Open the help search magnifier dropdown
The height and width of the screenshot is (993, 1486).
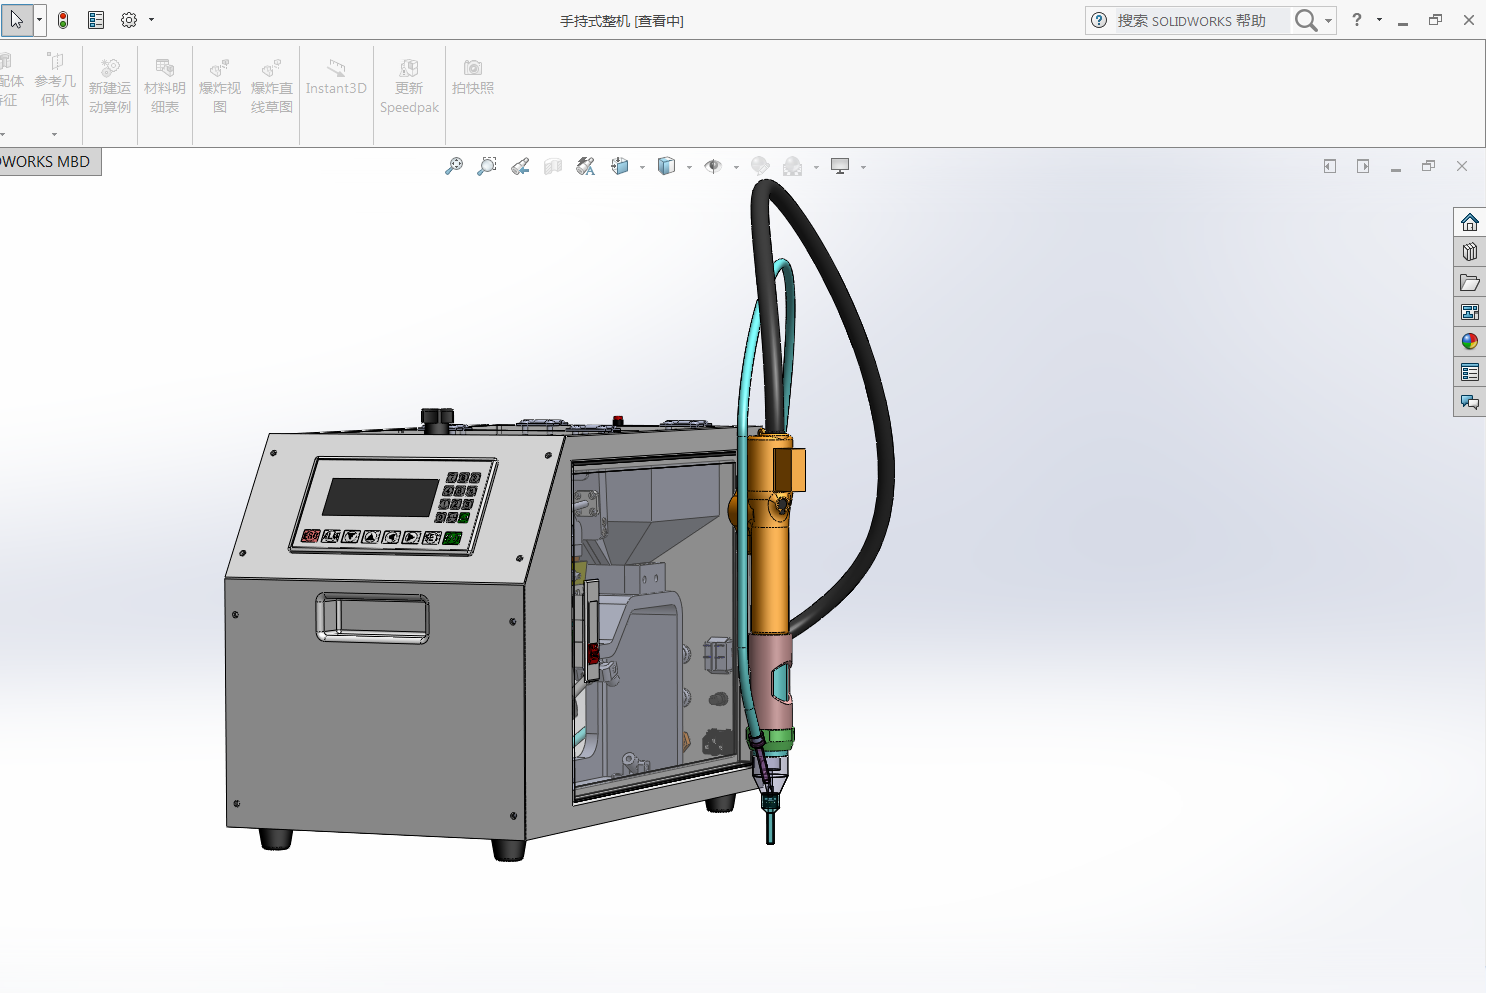1329,20
